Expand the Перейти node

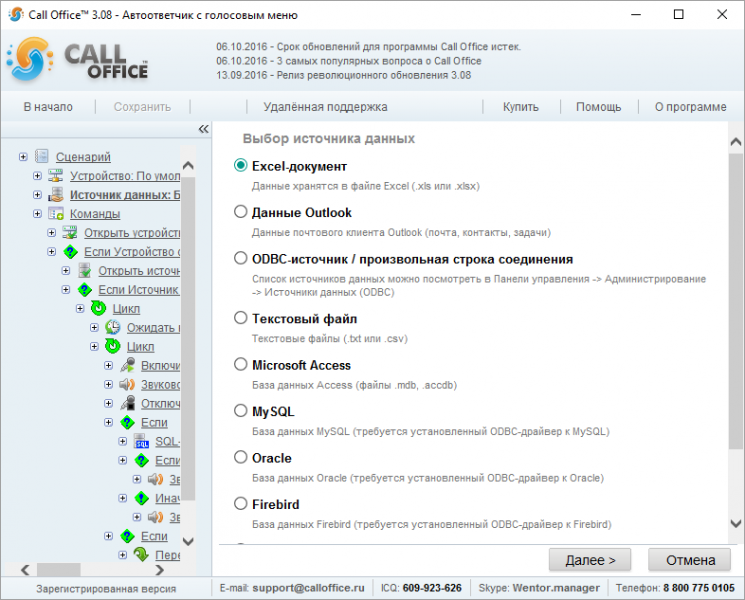point(123,555)
